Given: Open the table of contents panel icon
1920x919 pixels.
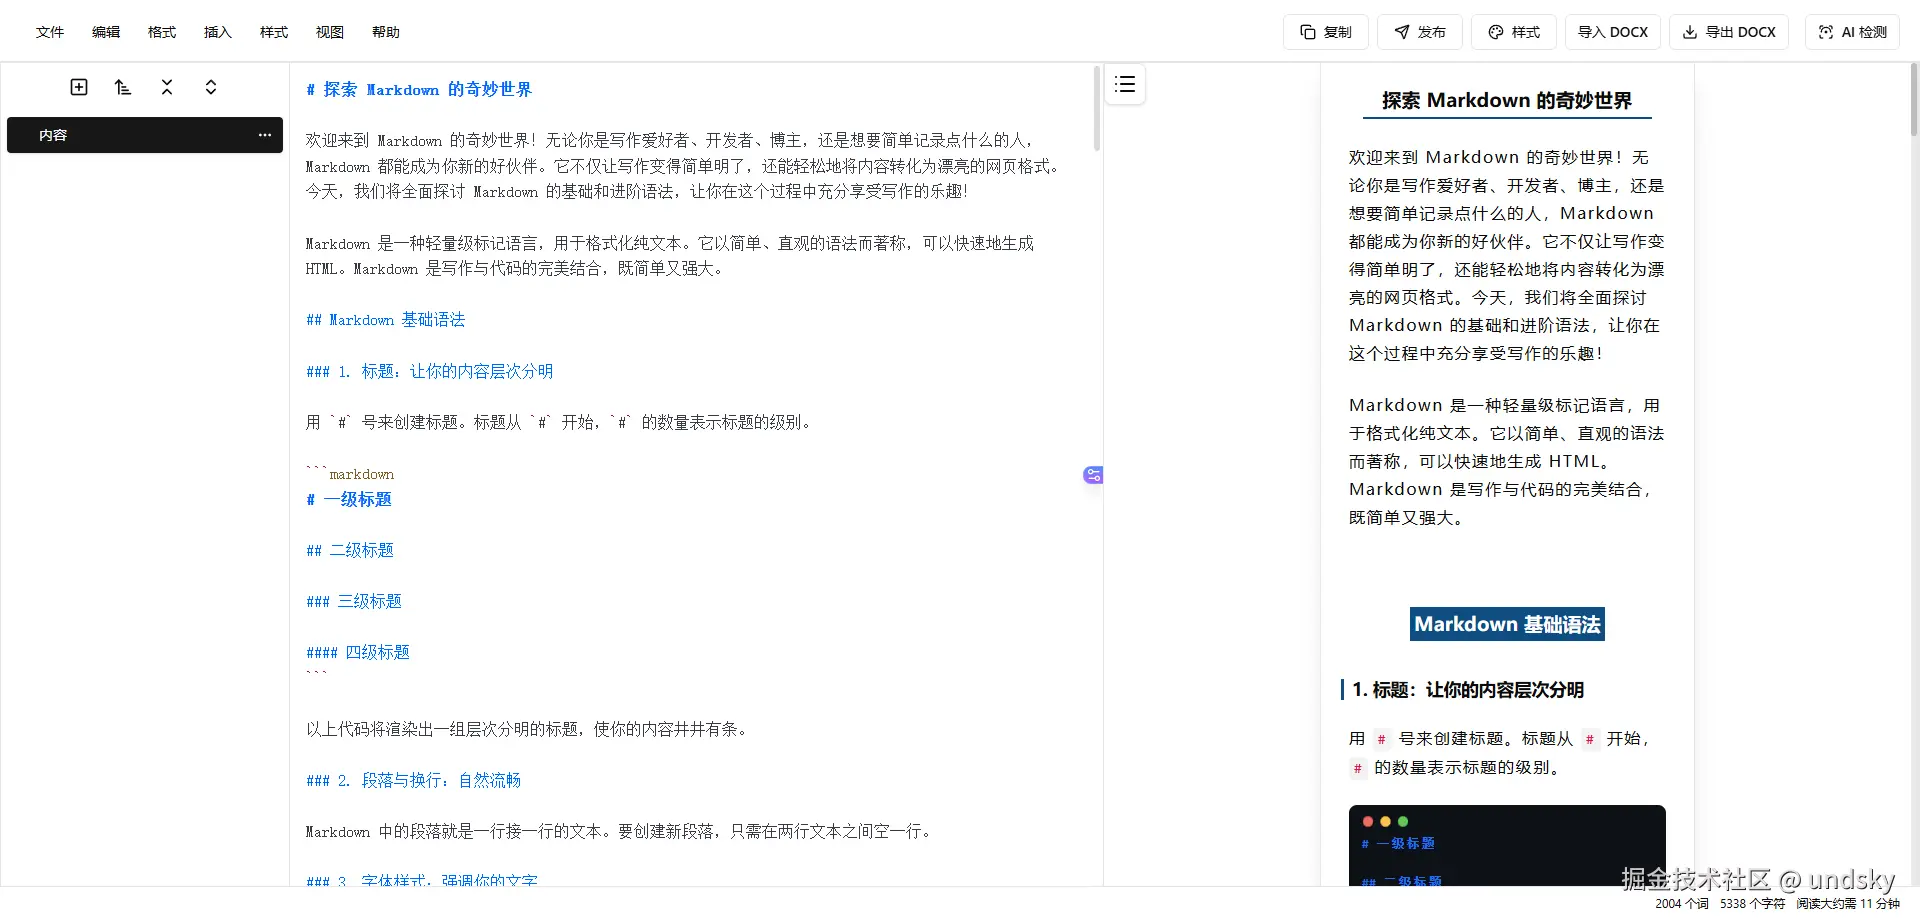Looking at the screenshot, I should (1125, 84).
